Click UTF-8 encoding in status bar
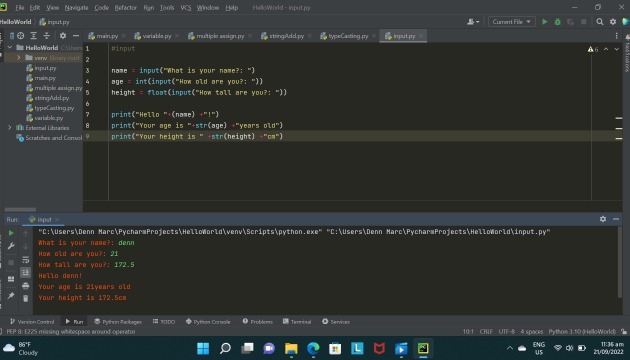630x360 pixels. (x=506, y=331)
